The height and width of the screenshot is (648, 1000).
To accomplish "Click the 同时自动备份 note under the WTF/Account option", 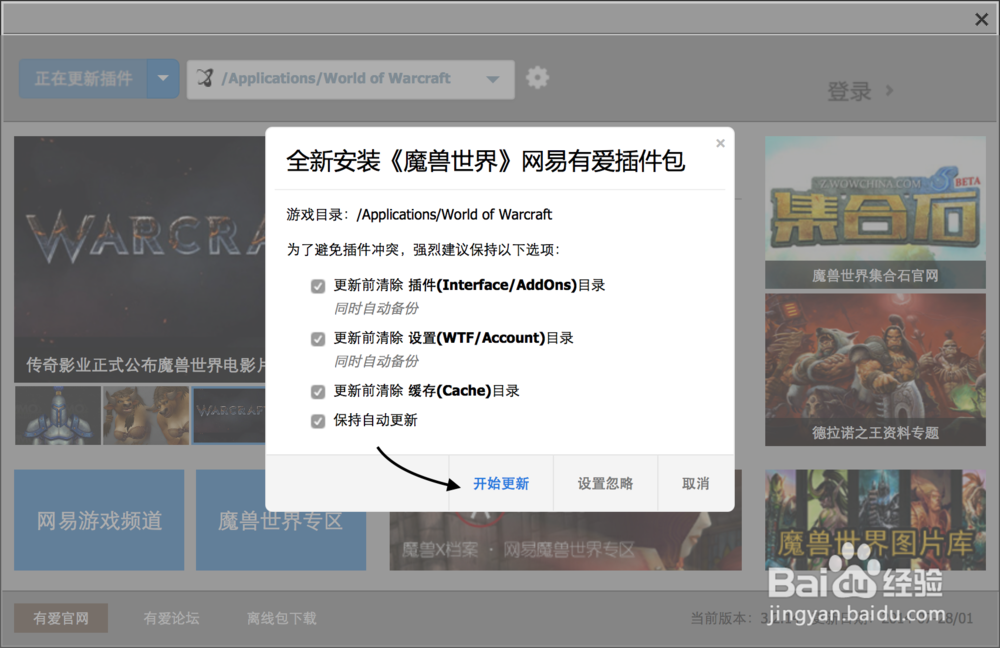I will 376,362.
